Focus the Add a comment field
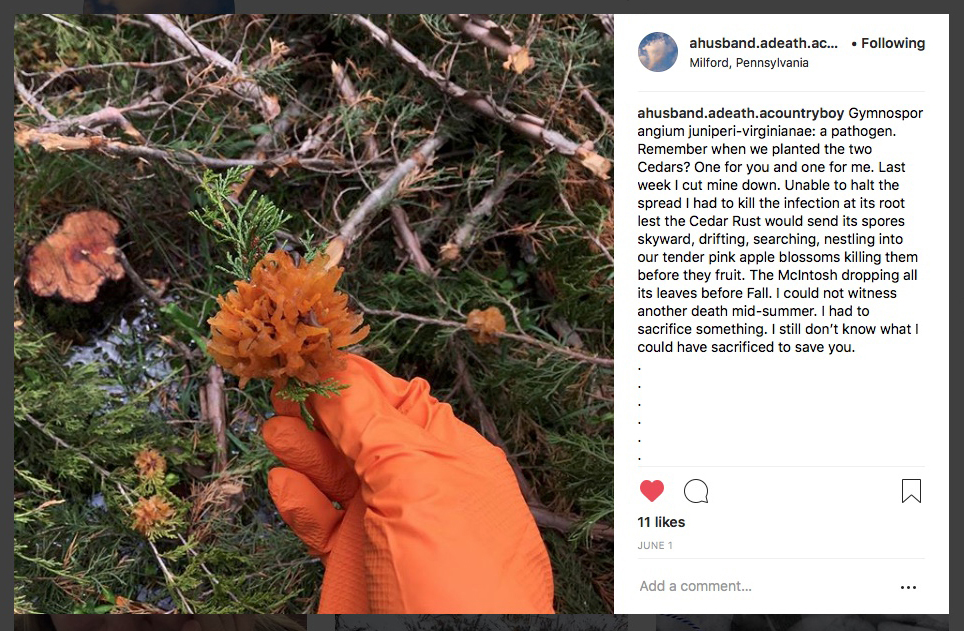The width and height of the screenshot is (964, 631). click(762, 586)
